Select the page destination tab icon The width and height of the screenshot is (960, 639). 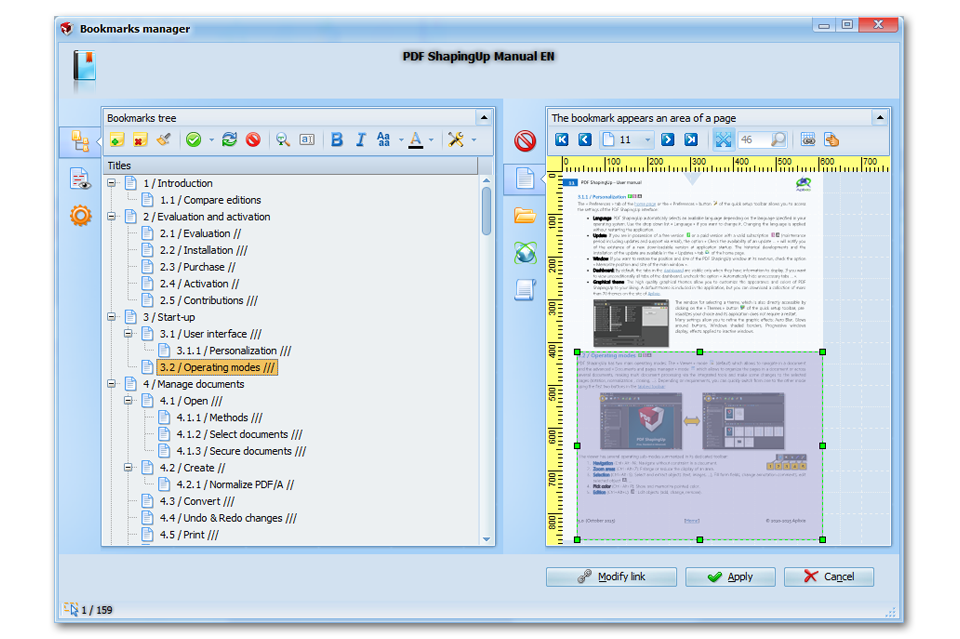pos(525,179)
